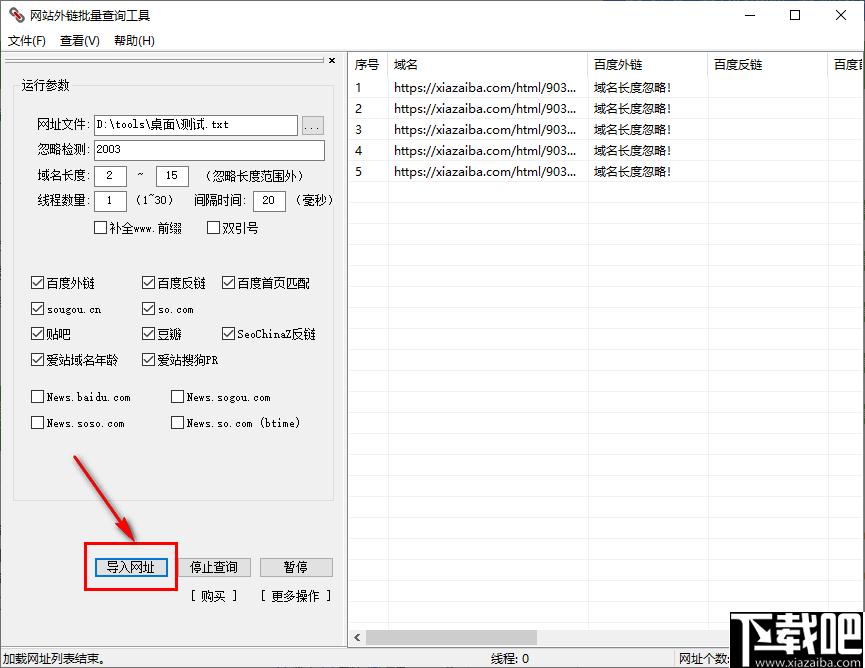Click the 百度反链 column header

[768, 65]
